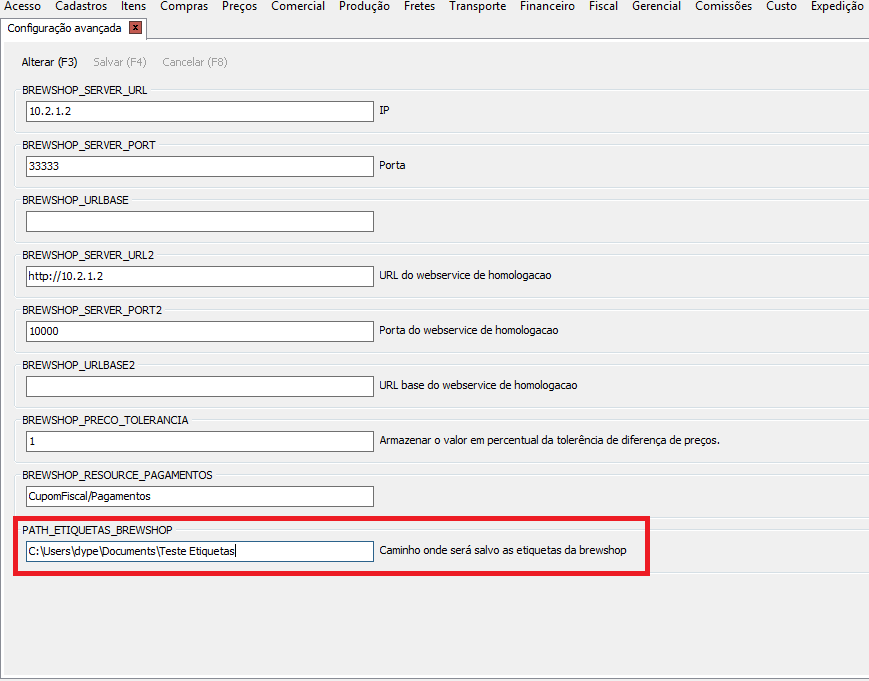The width and height of the screenshot is (869, 681).
Task: Open the Expedição menu
Action: coord(837,6)
